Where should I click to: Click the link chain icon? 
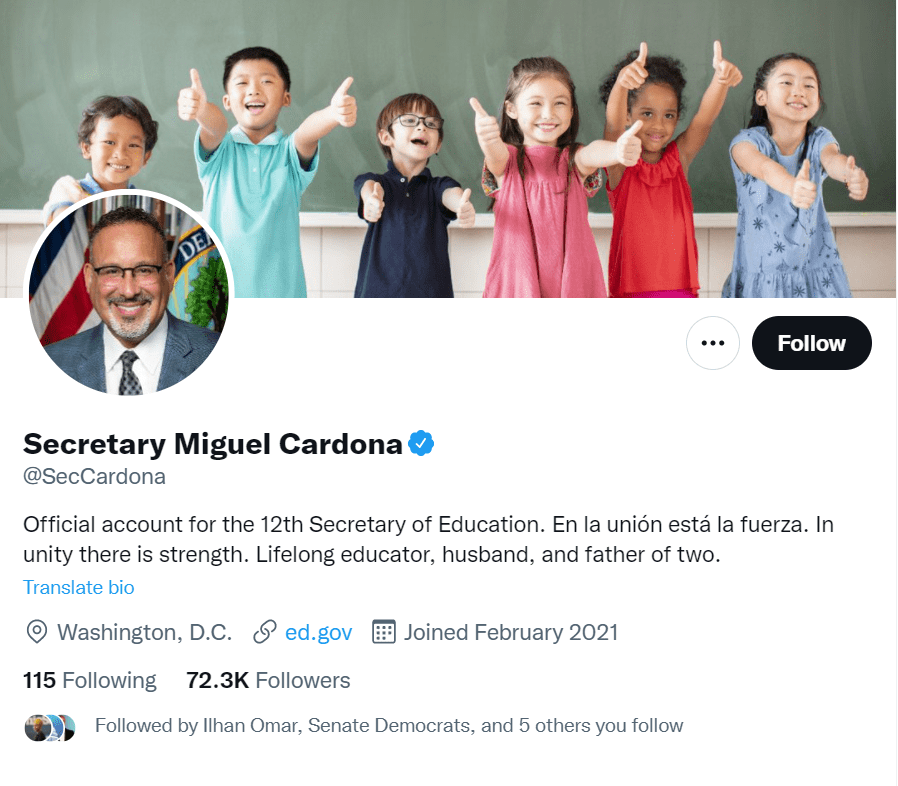coord(265,632)
